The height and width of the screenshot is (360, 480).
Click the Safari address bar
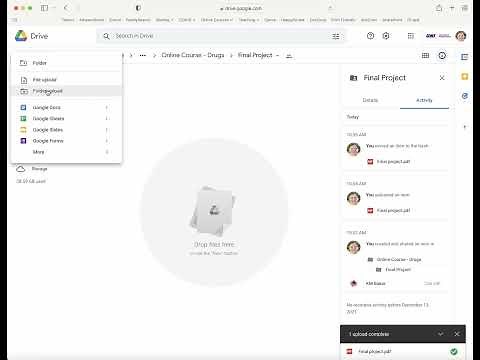coord(241,8)
